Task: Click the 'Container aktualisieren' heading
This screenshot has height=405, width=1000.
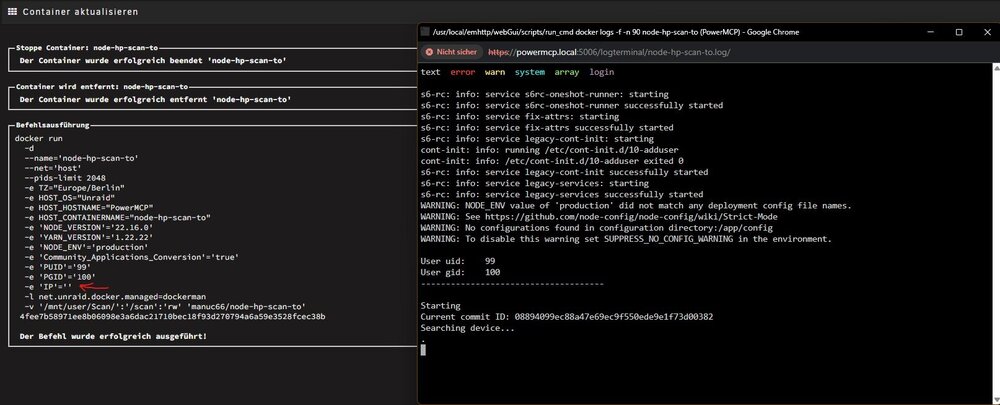Action: coord(80,11)
